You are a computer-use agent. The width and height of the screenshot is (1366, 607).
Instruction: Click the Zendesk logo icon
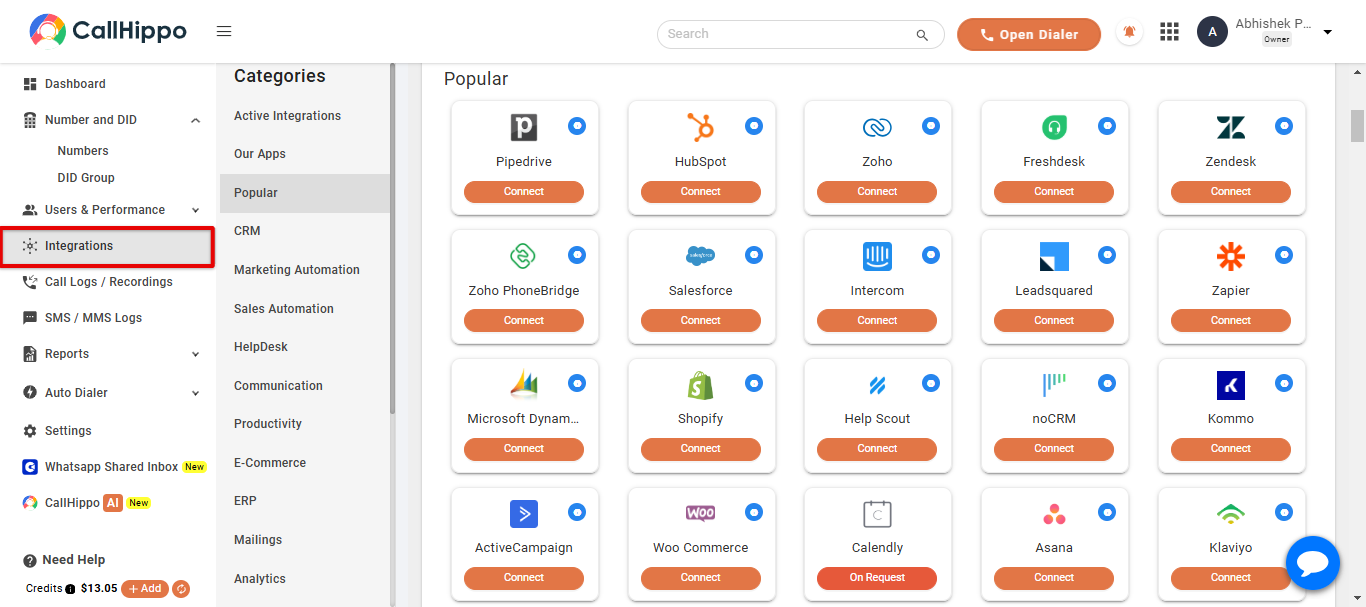tap(1231, 127)
